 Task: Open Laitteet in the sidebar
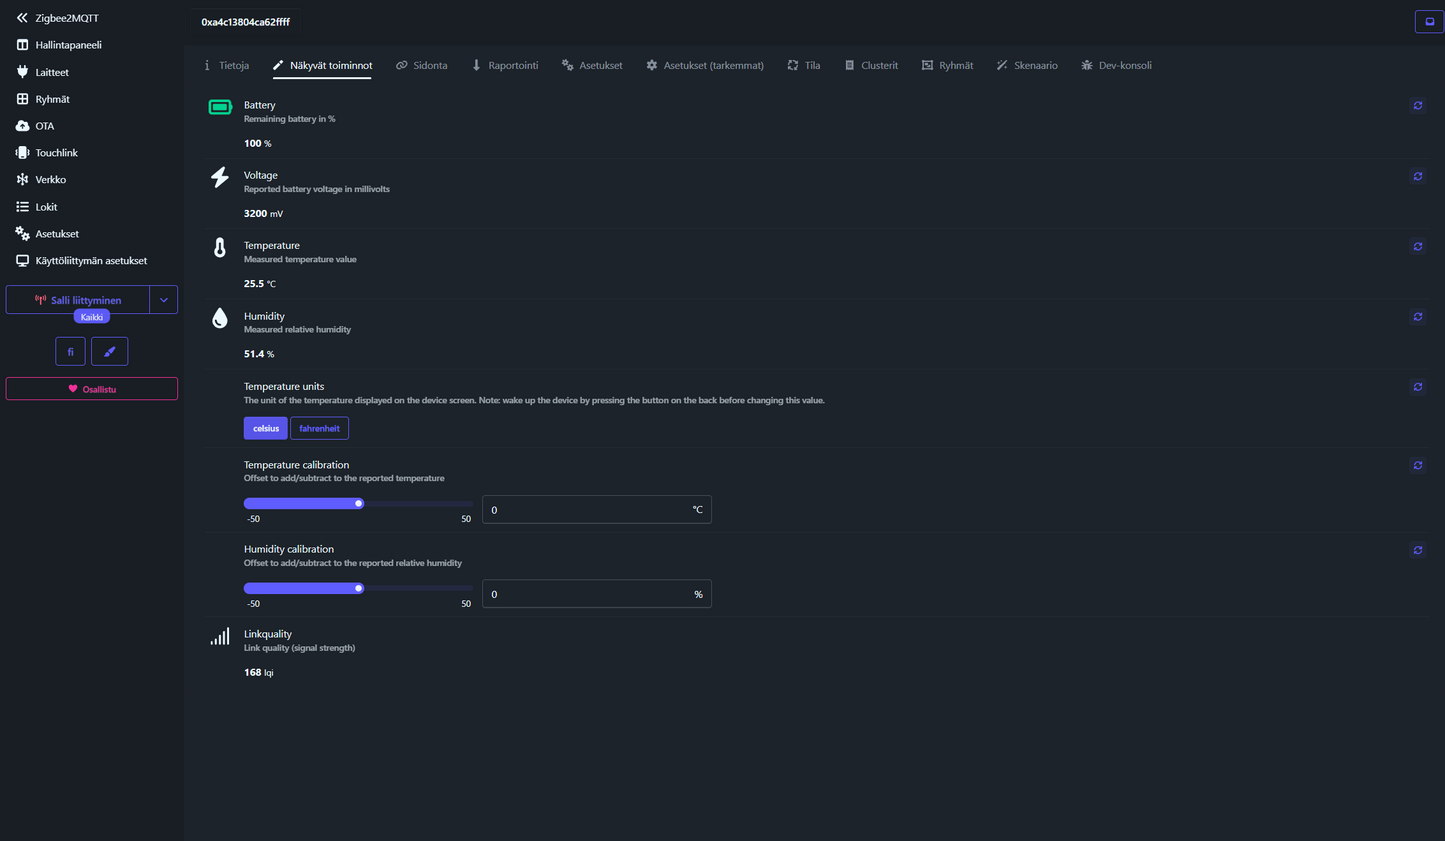tap(52, 72)
